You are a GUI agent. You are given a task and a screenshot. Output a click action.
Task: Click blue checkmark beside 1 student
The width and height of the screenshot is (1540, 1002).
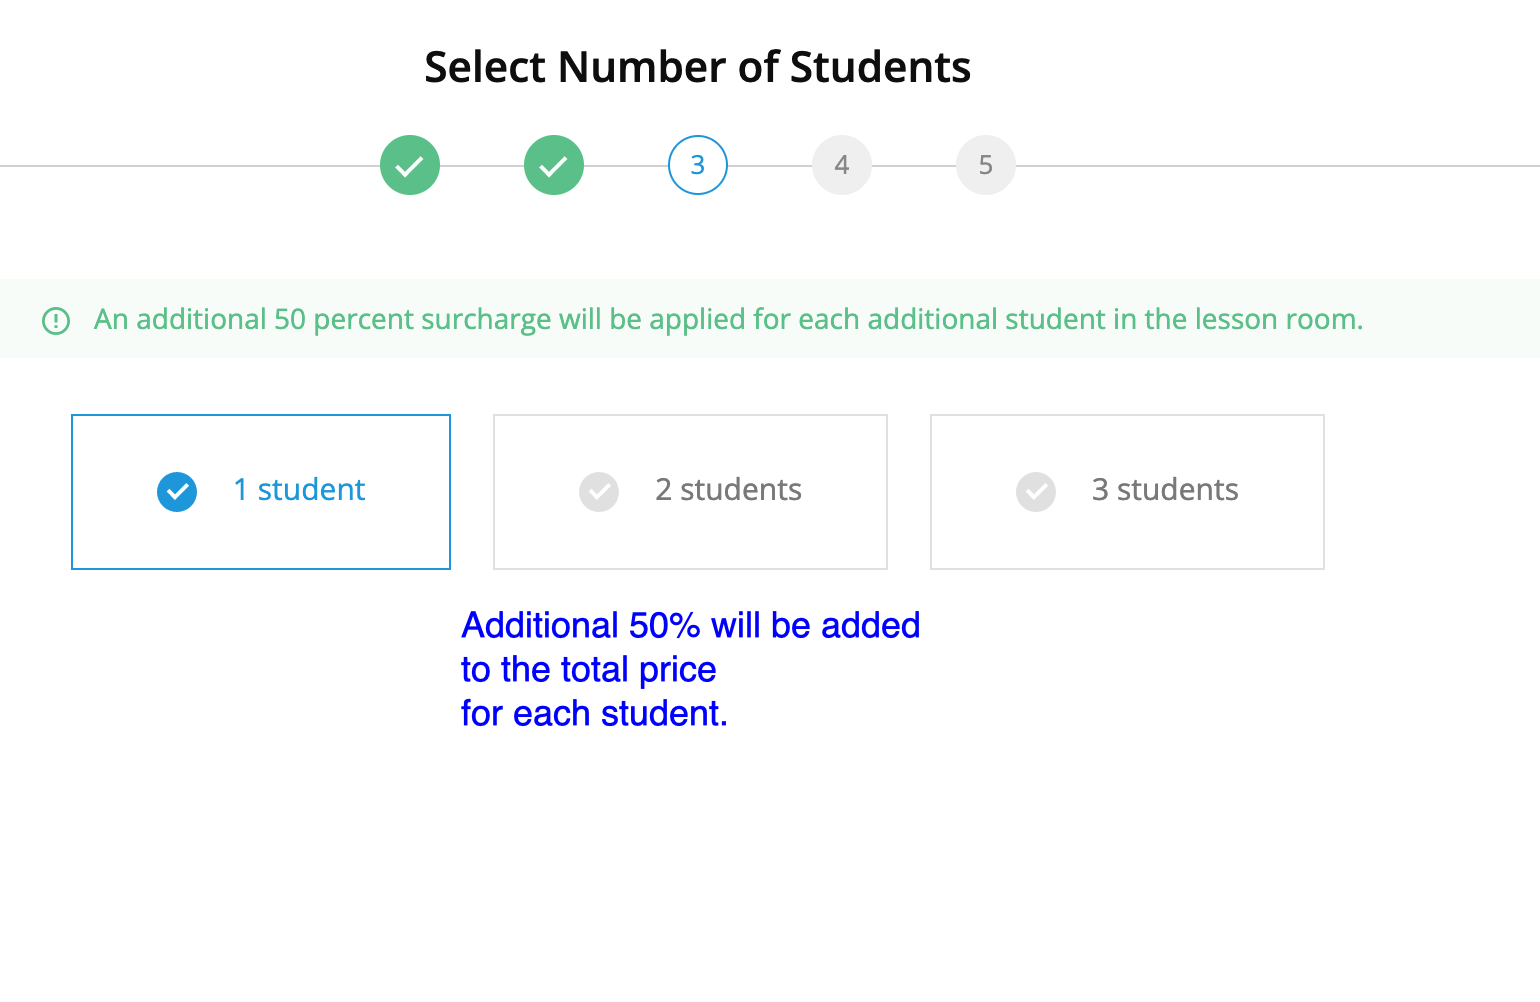point(177,491)
